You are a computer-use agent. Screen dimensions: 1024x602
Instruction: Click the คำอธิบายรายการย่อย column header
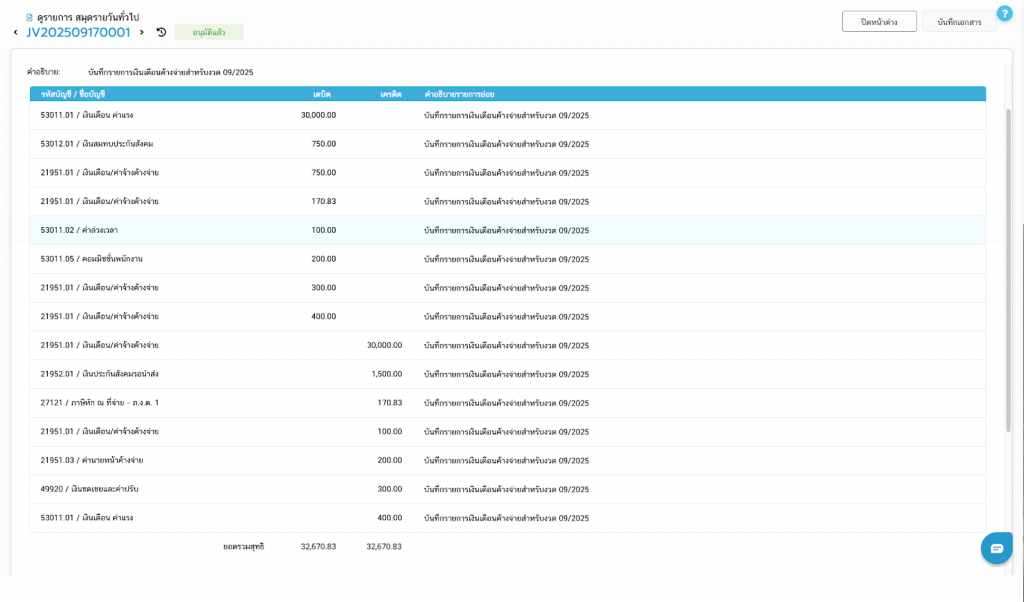pos(459,94)
